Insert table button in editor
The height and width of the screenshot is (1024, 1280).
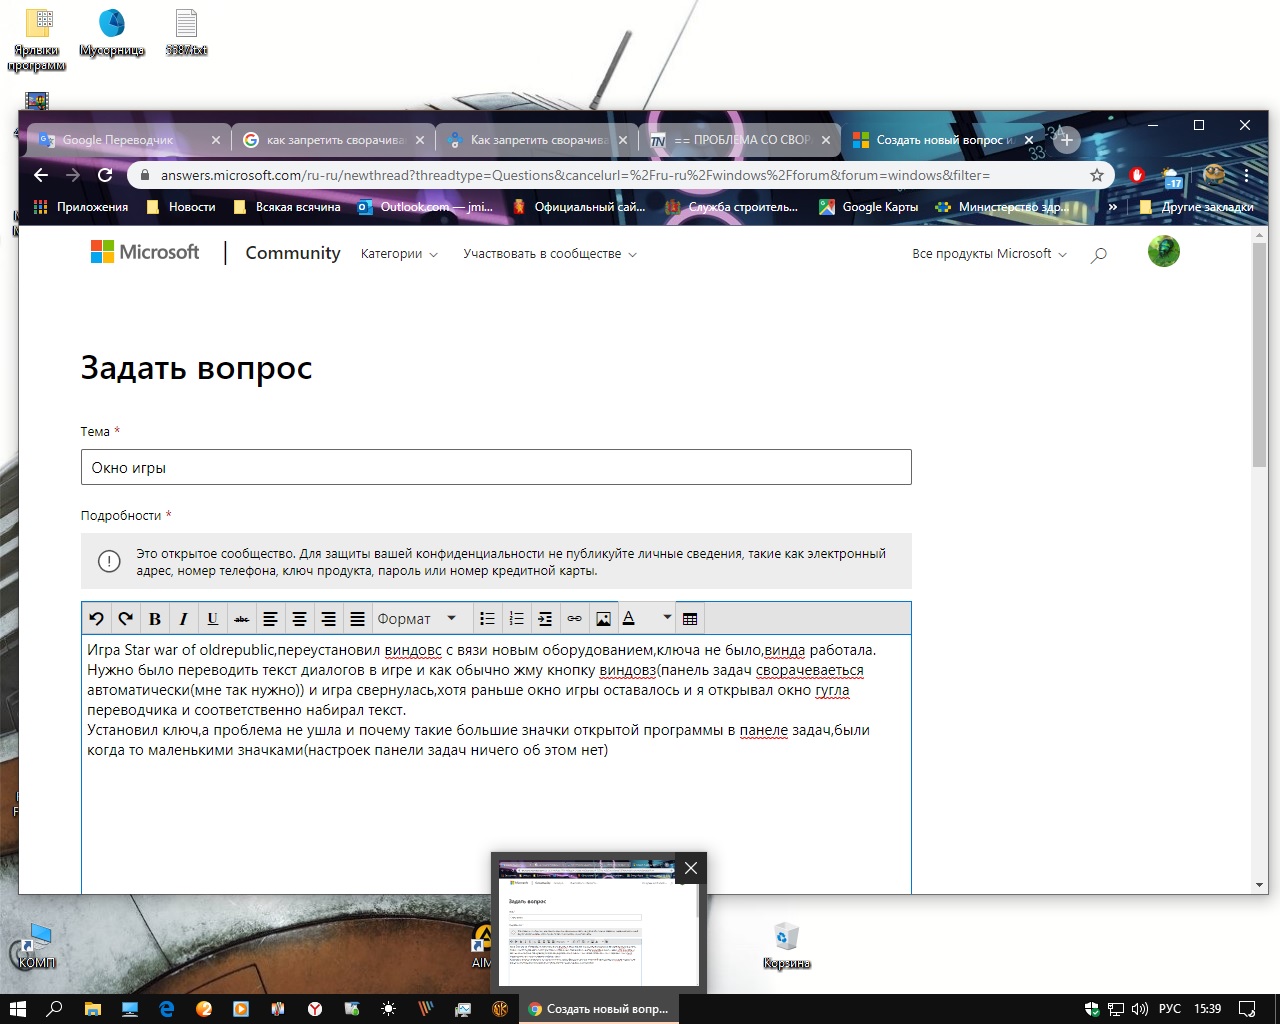pyautogui.click(x=690, y=619)
